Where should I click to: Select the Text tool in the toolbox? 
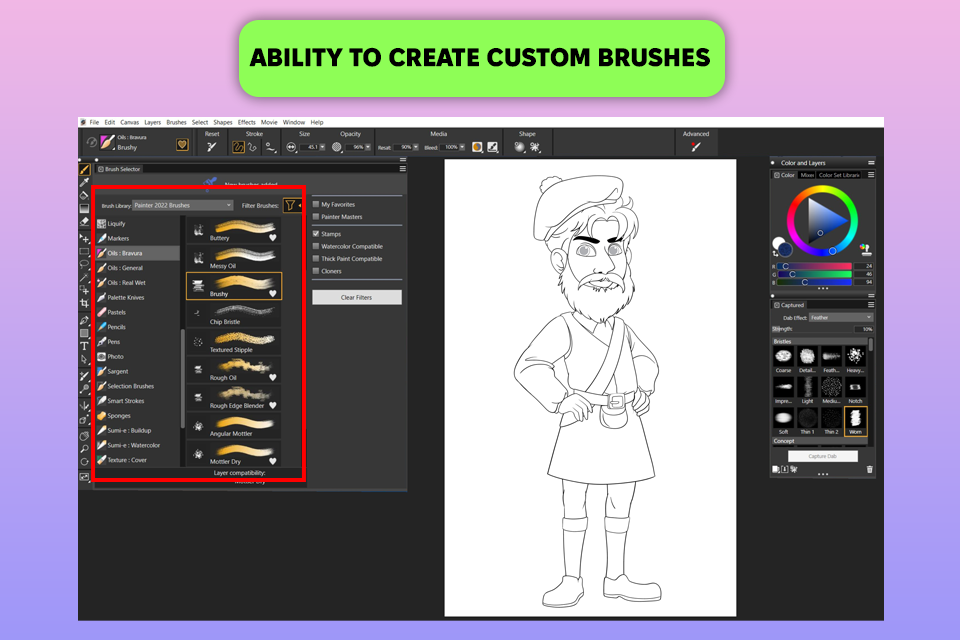click(84, 346)
